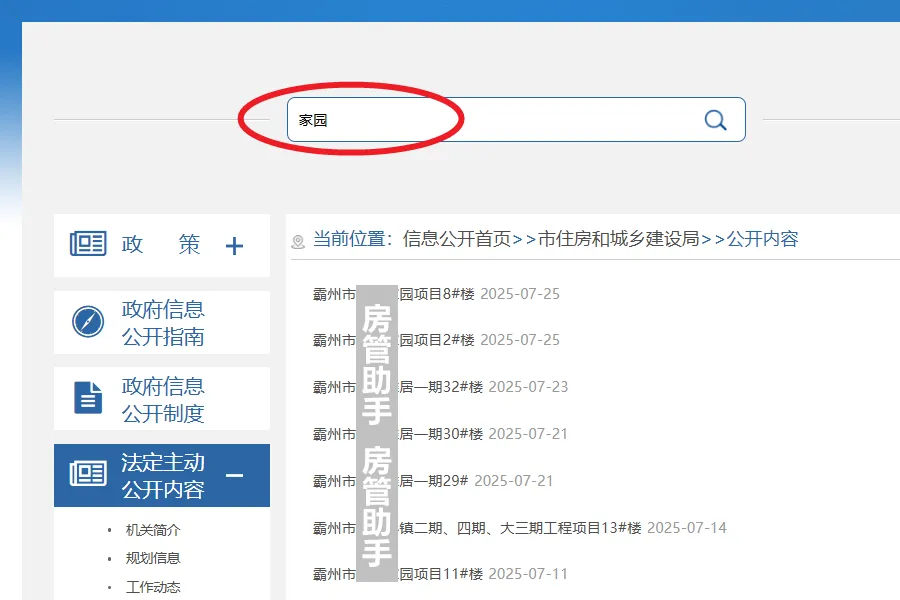Image resolution: width=900 pixels, height=600 pixels.
Task: Collapse 法定主动公开内容 using the minus sign
Action: click(237, 477)
